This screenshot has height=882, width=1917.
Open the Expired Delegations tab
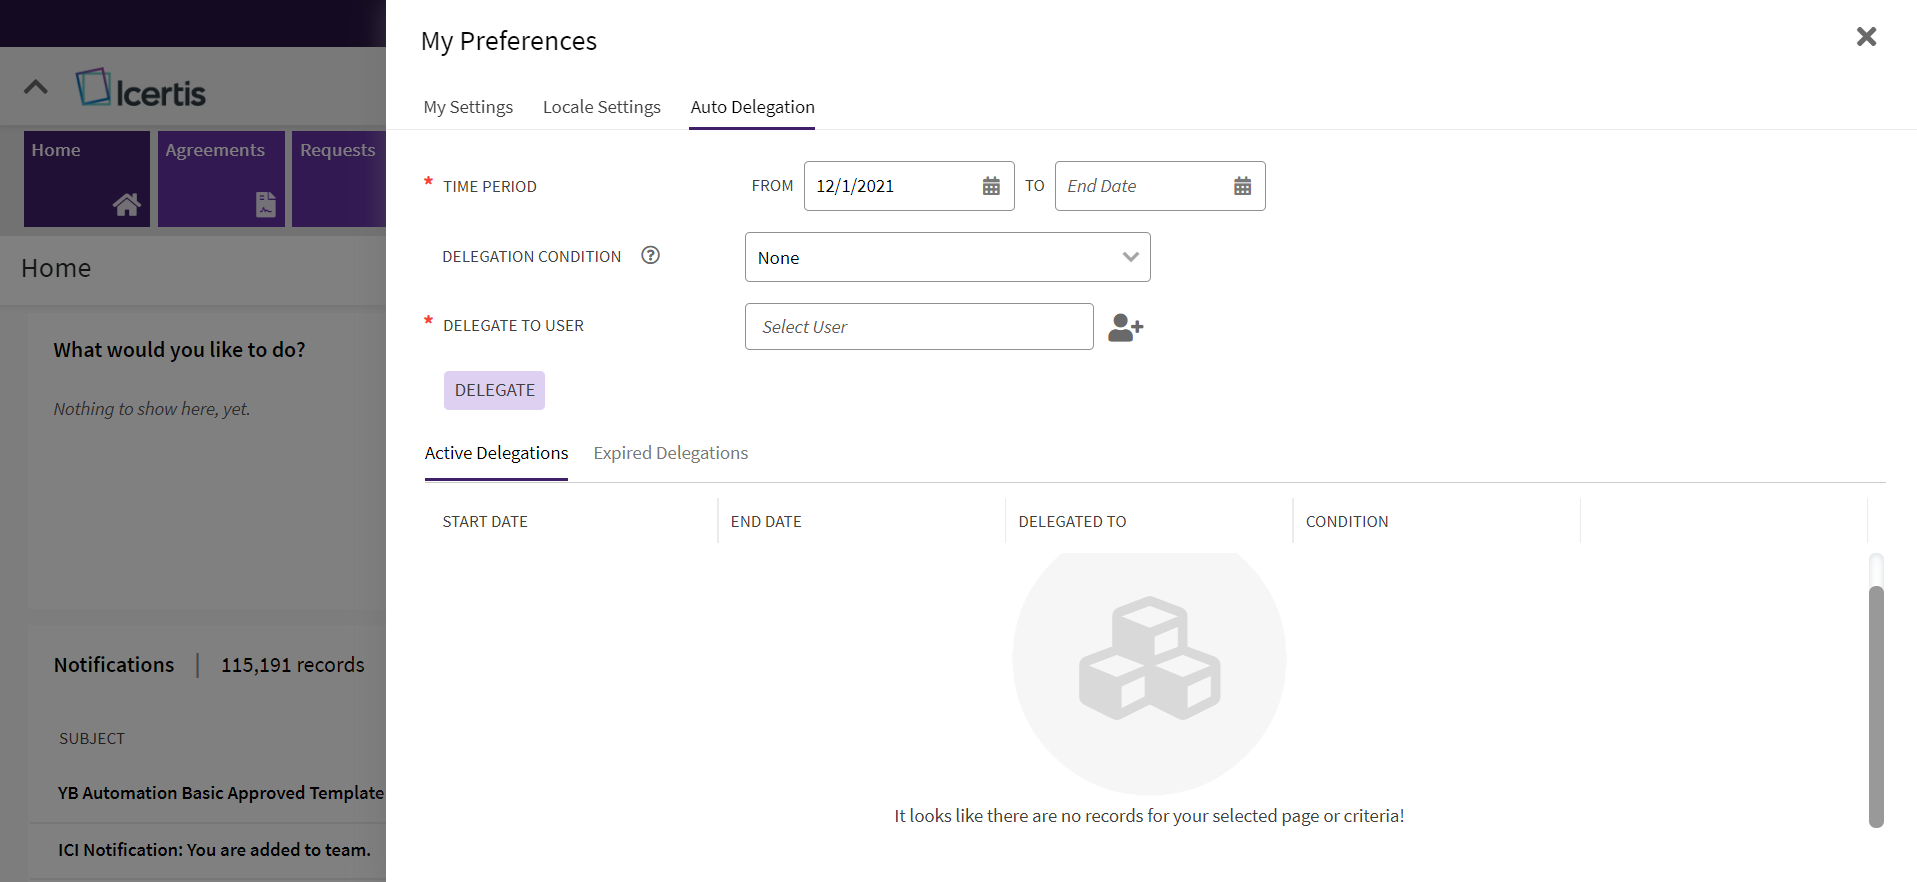point(670,453)
